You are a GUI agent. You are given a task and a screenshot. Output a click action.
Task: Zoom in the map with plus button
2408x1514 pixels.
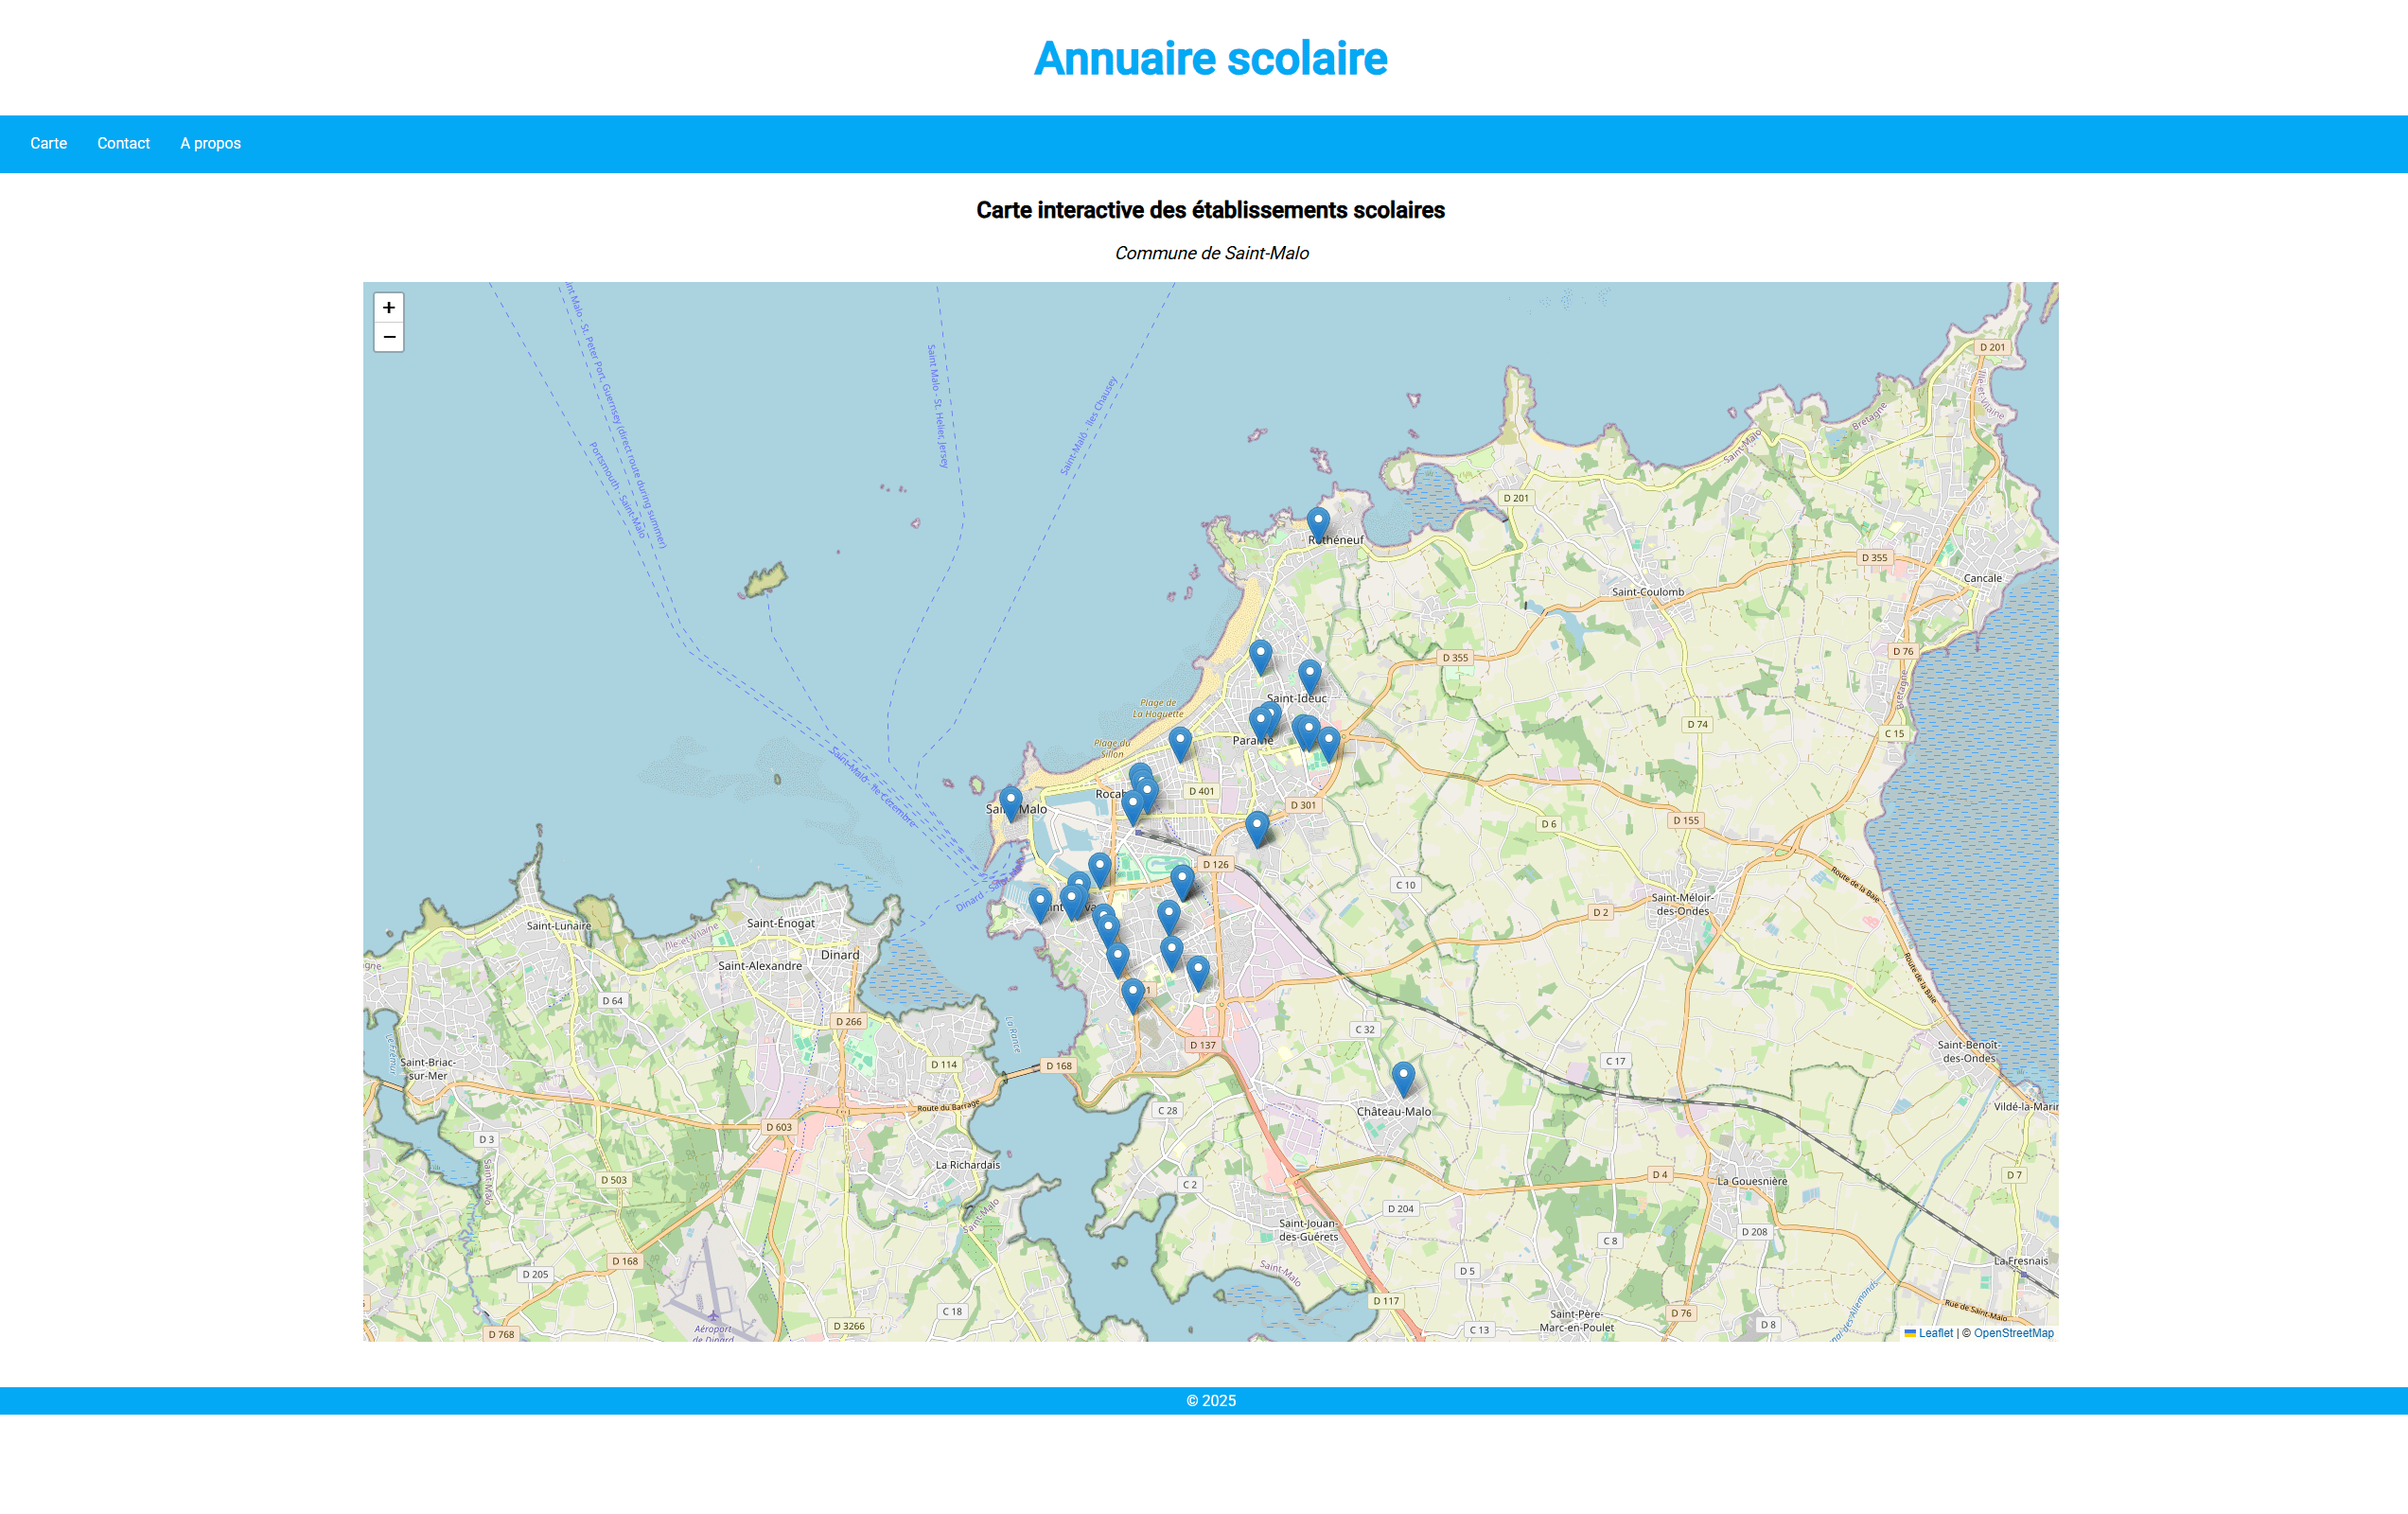(388, 307)
